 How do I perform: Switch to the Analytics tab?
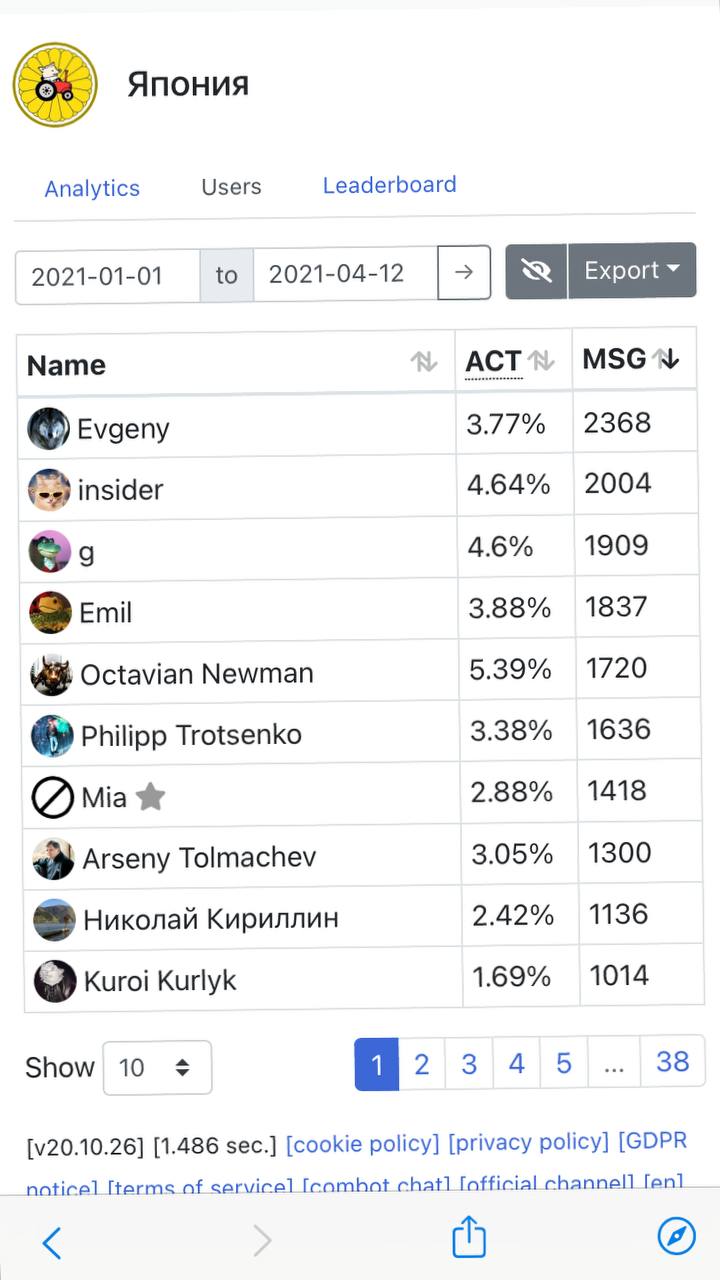pyautogui.click(x=92, y=188)
